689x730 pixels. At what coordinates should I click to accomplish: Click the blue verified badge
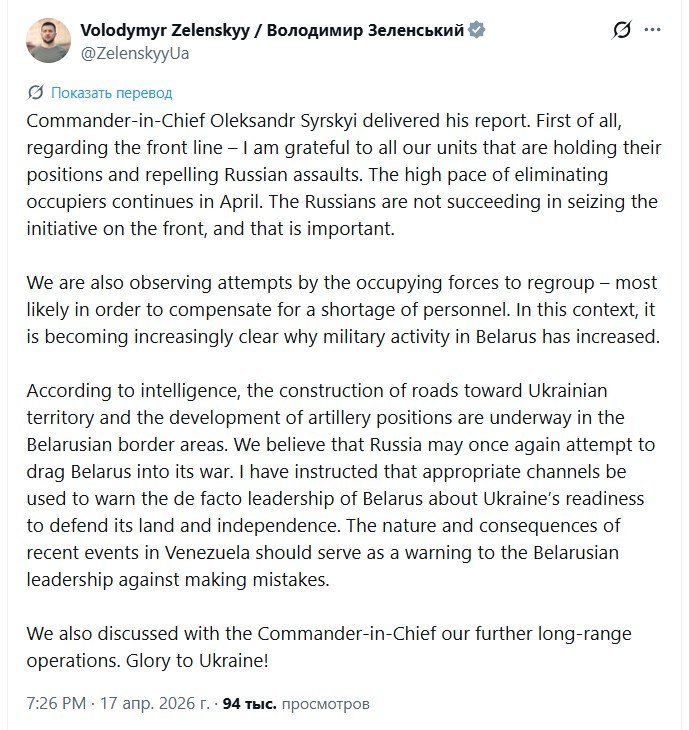click(478, 30)
